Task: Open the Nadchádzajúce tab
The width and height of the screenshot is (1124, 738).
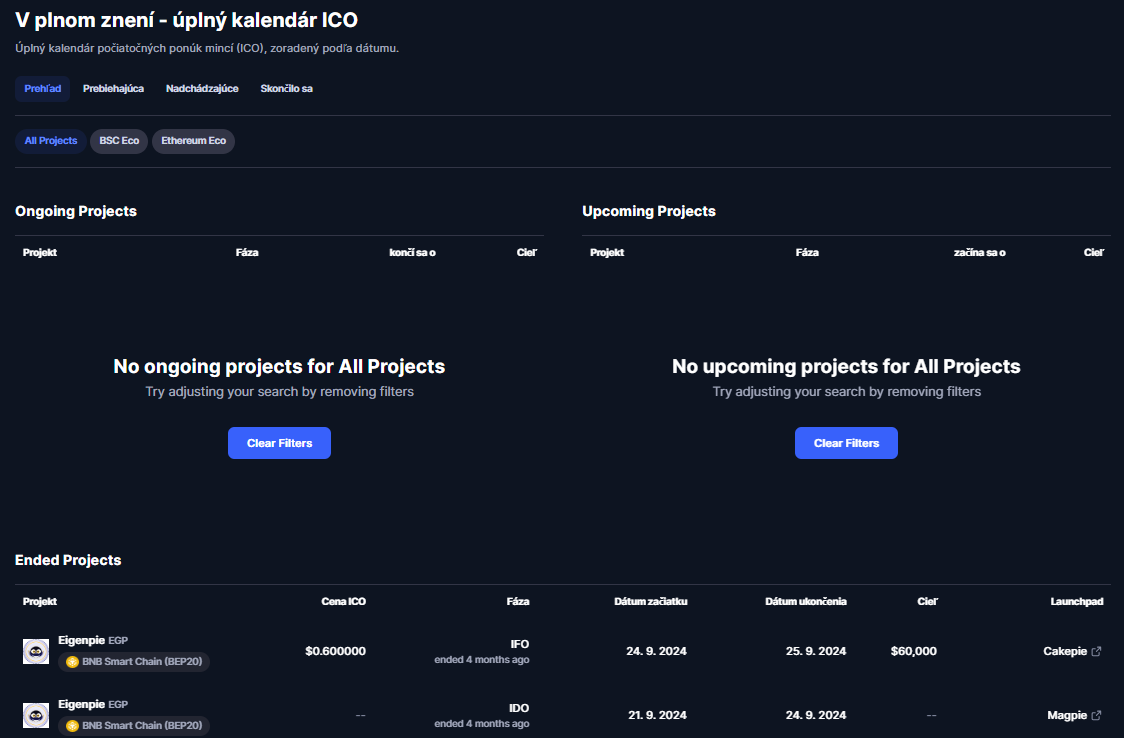Action: [x=202, y=89]
